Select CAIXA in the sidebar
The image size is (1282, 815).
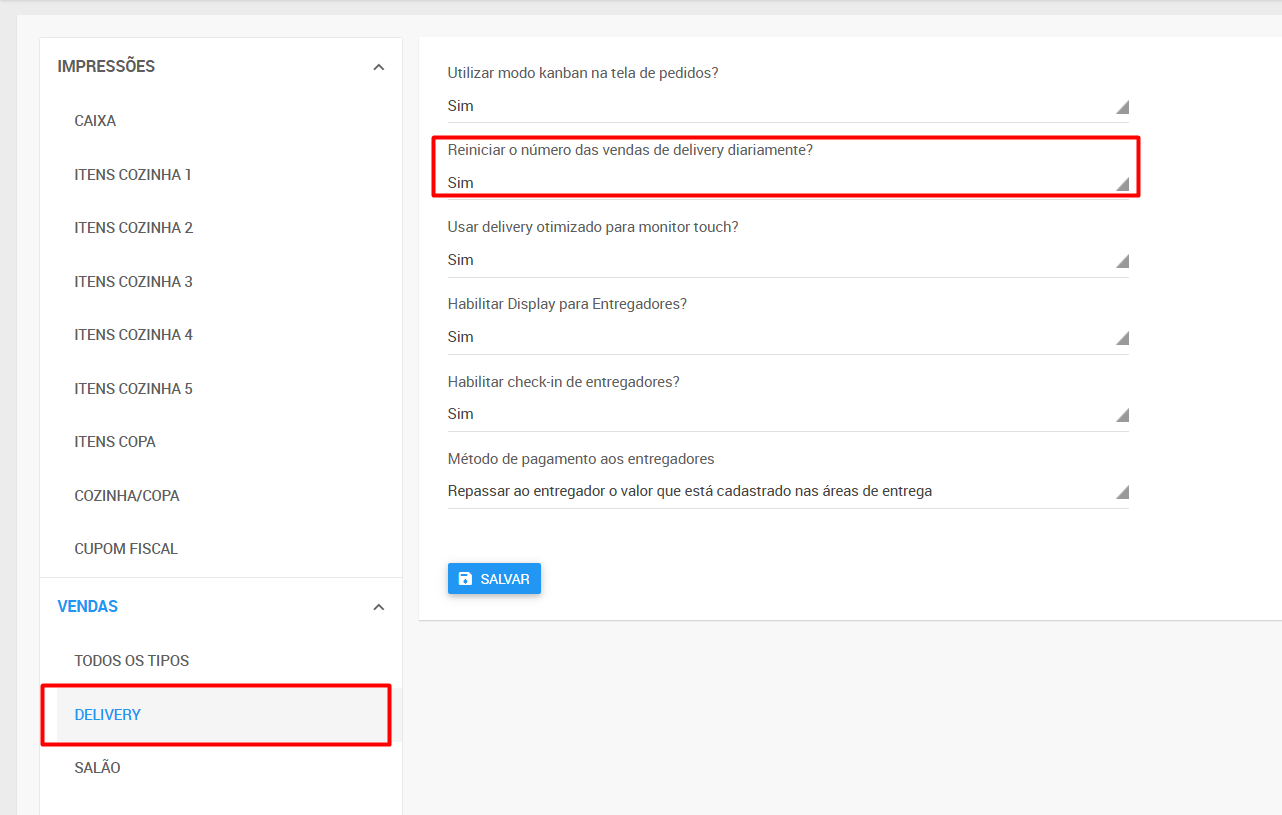pos(95,121)
